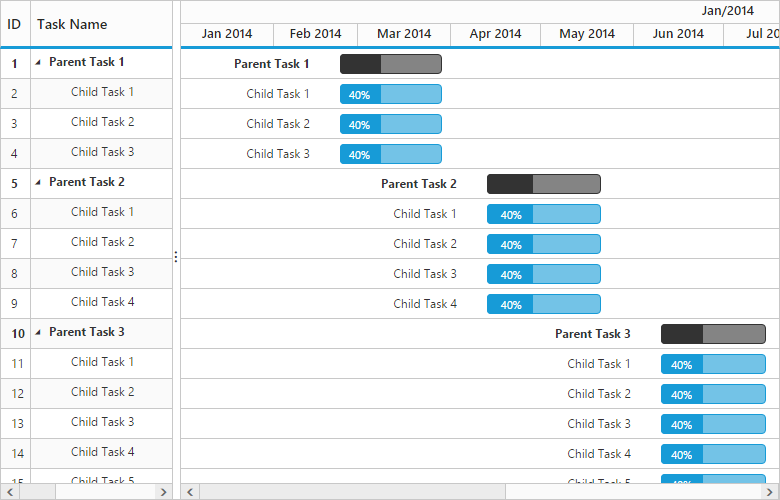Click Parent Task 3 summary bar
The image size is (780, 500).
click(x=713, y=334)
